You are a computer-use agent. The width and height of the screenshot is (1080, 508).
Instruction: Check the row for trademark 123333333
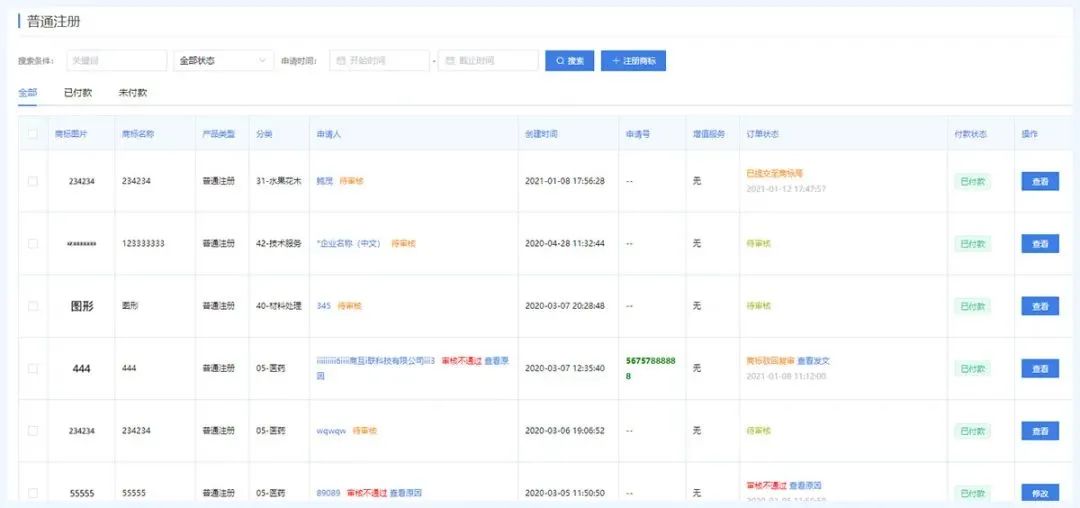(x=33, y=243)
